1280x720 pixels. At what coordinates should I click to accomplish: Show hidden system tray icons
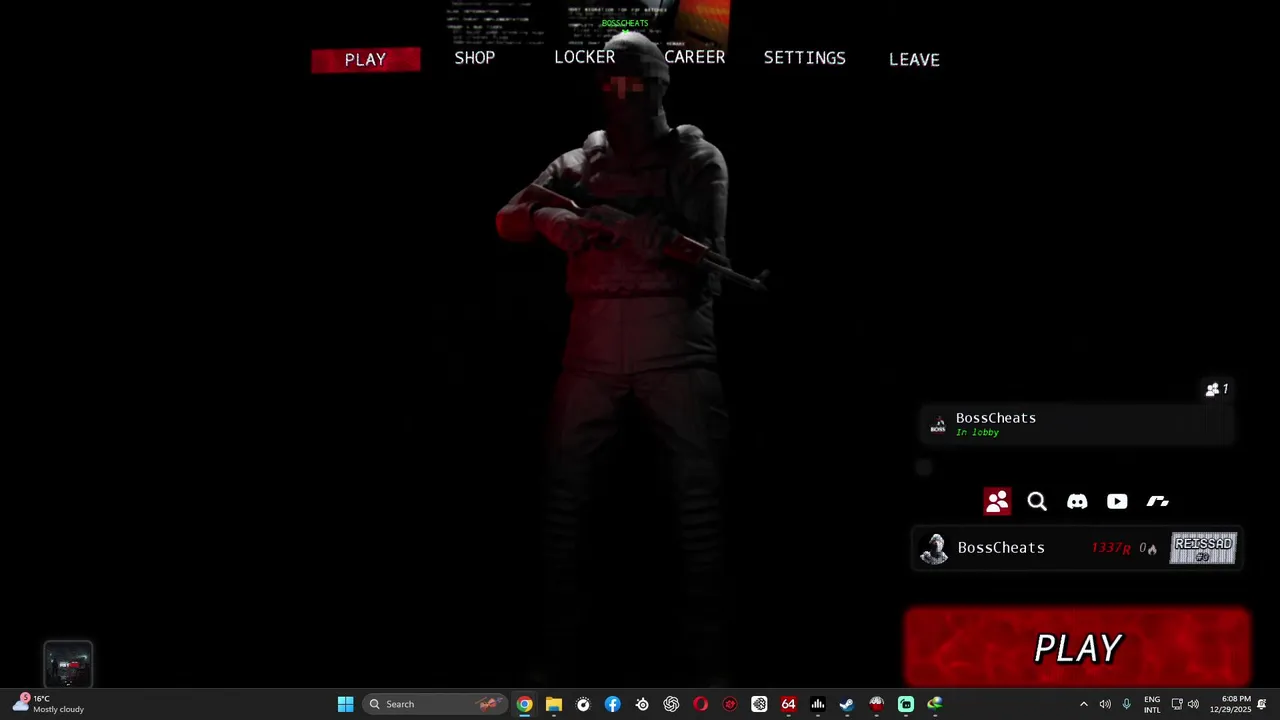[x=1083, y=704]
